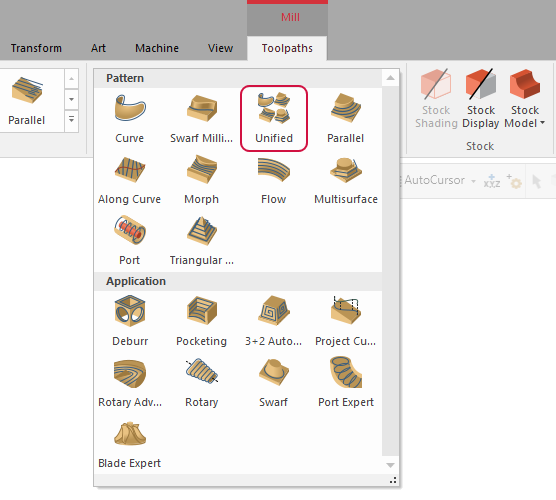
Task: Select the Morph toolpath
Action: (201, 180)
